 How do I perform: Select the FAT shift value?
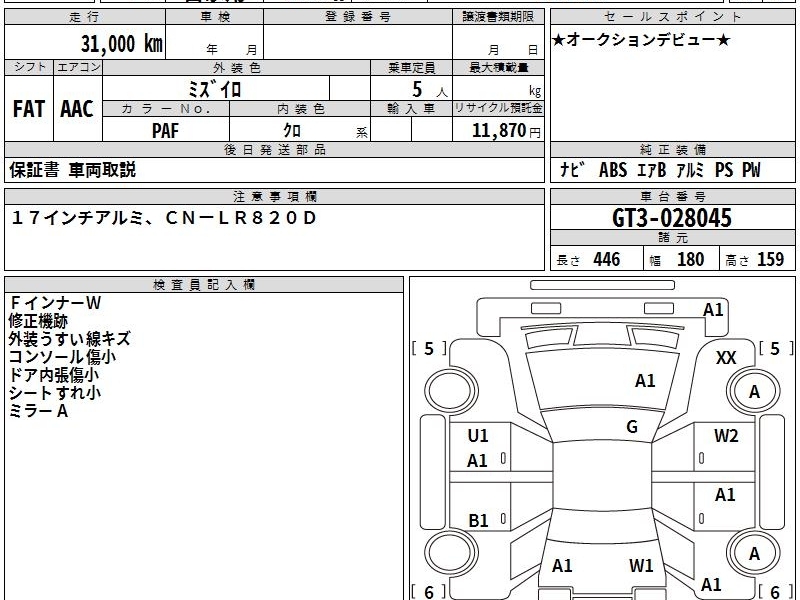click(29, 109)
